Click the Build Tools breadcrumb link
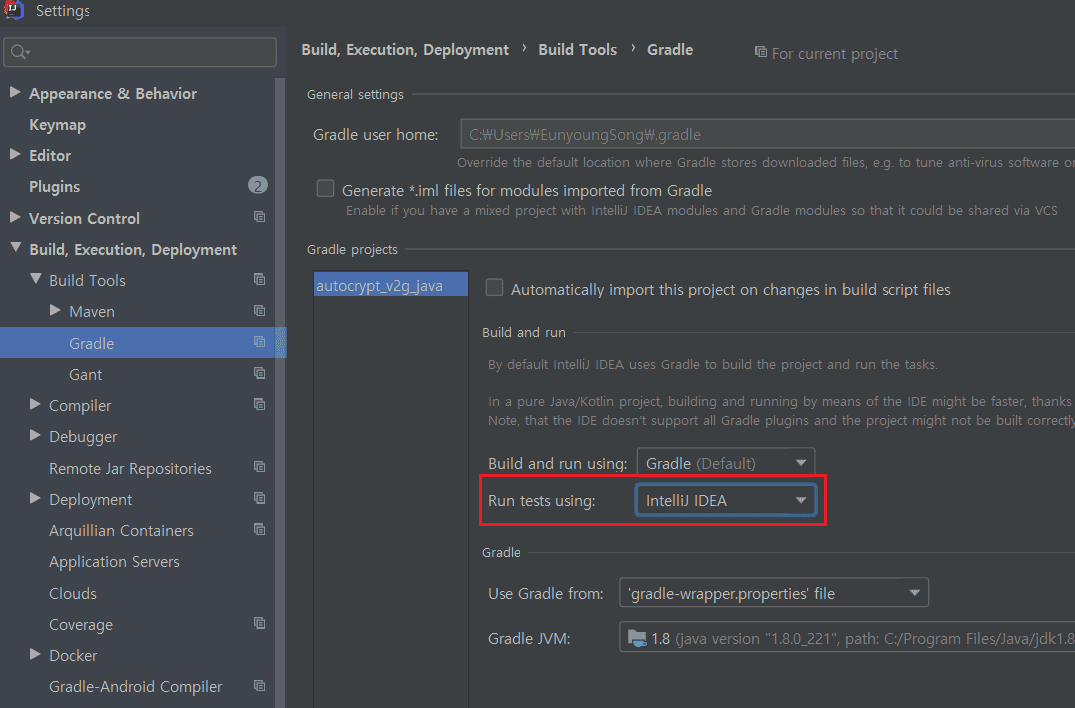Image resolution: width=1075 pixels, height=708 pixels. (577, 50)
